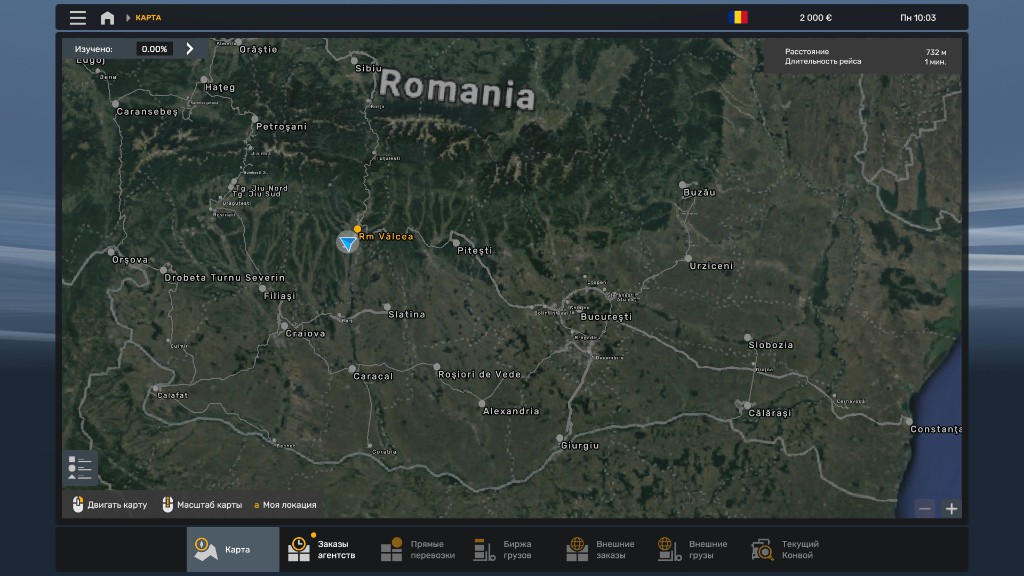Go to the home screen icon

[107, 18]
